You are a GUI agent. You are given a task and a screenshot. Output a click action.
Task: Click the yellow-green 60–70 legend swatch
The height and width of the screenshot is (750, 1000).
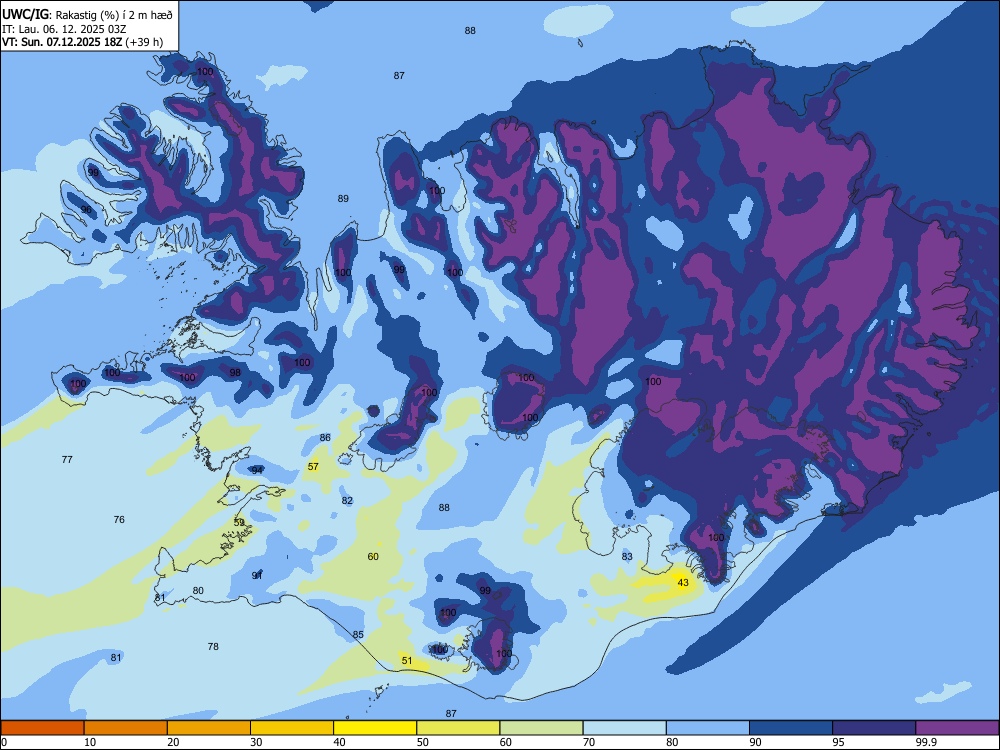point(541,728)
